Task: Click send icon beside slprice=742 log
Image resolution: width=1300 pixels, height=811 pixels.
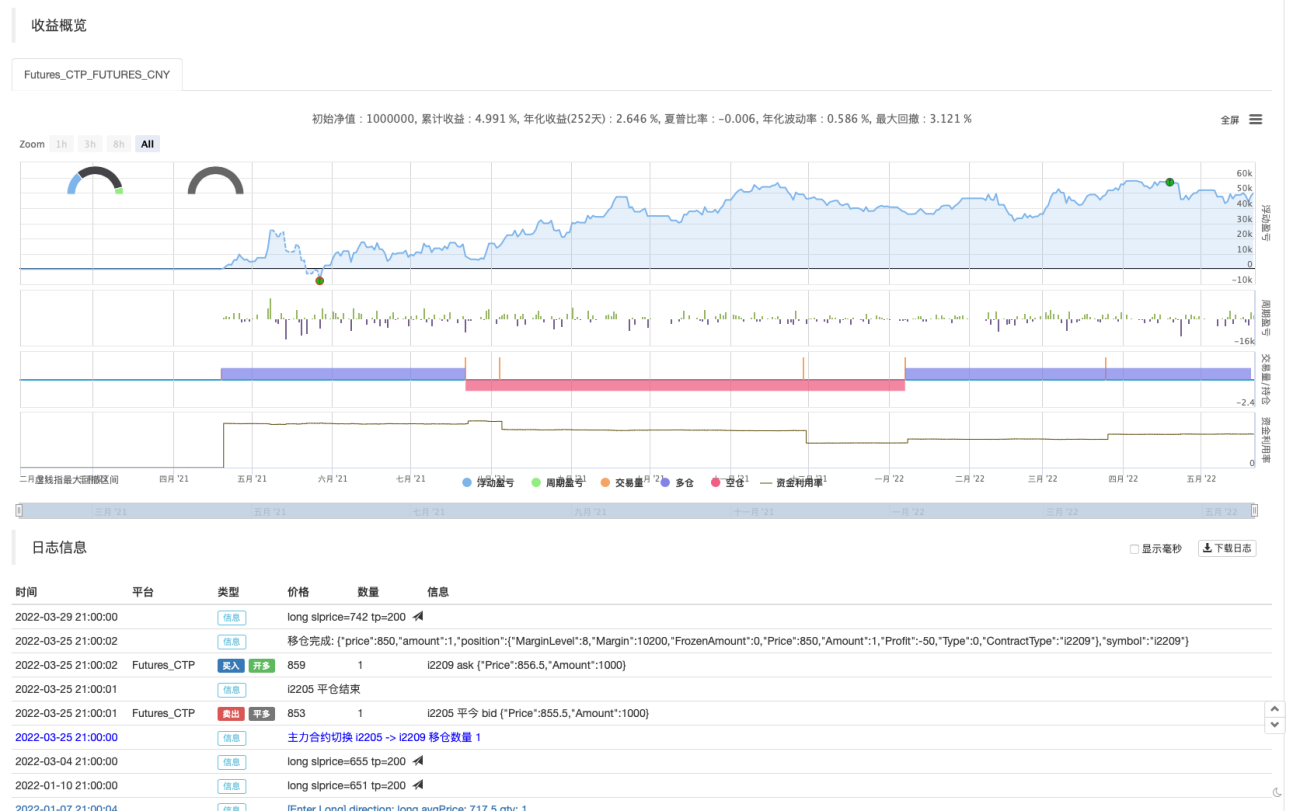Action: click(x=418, y=617)
